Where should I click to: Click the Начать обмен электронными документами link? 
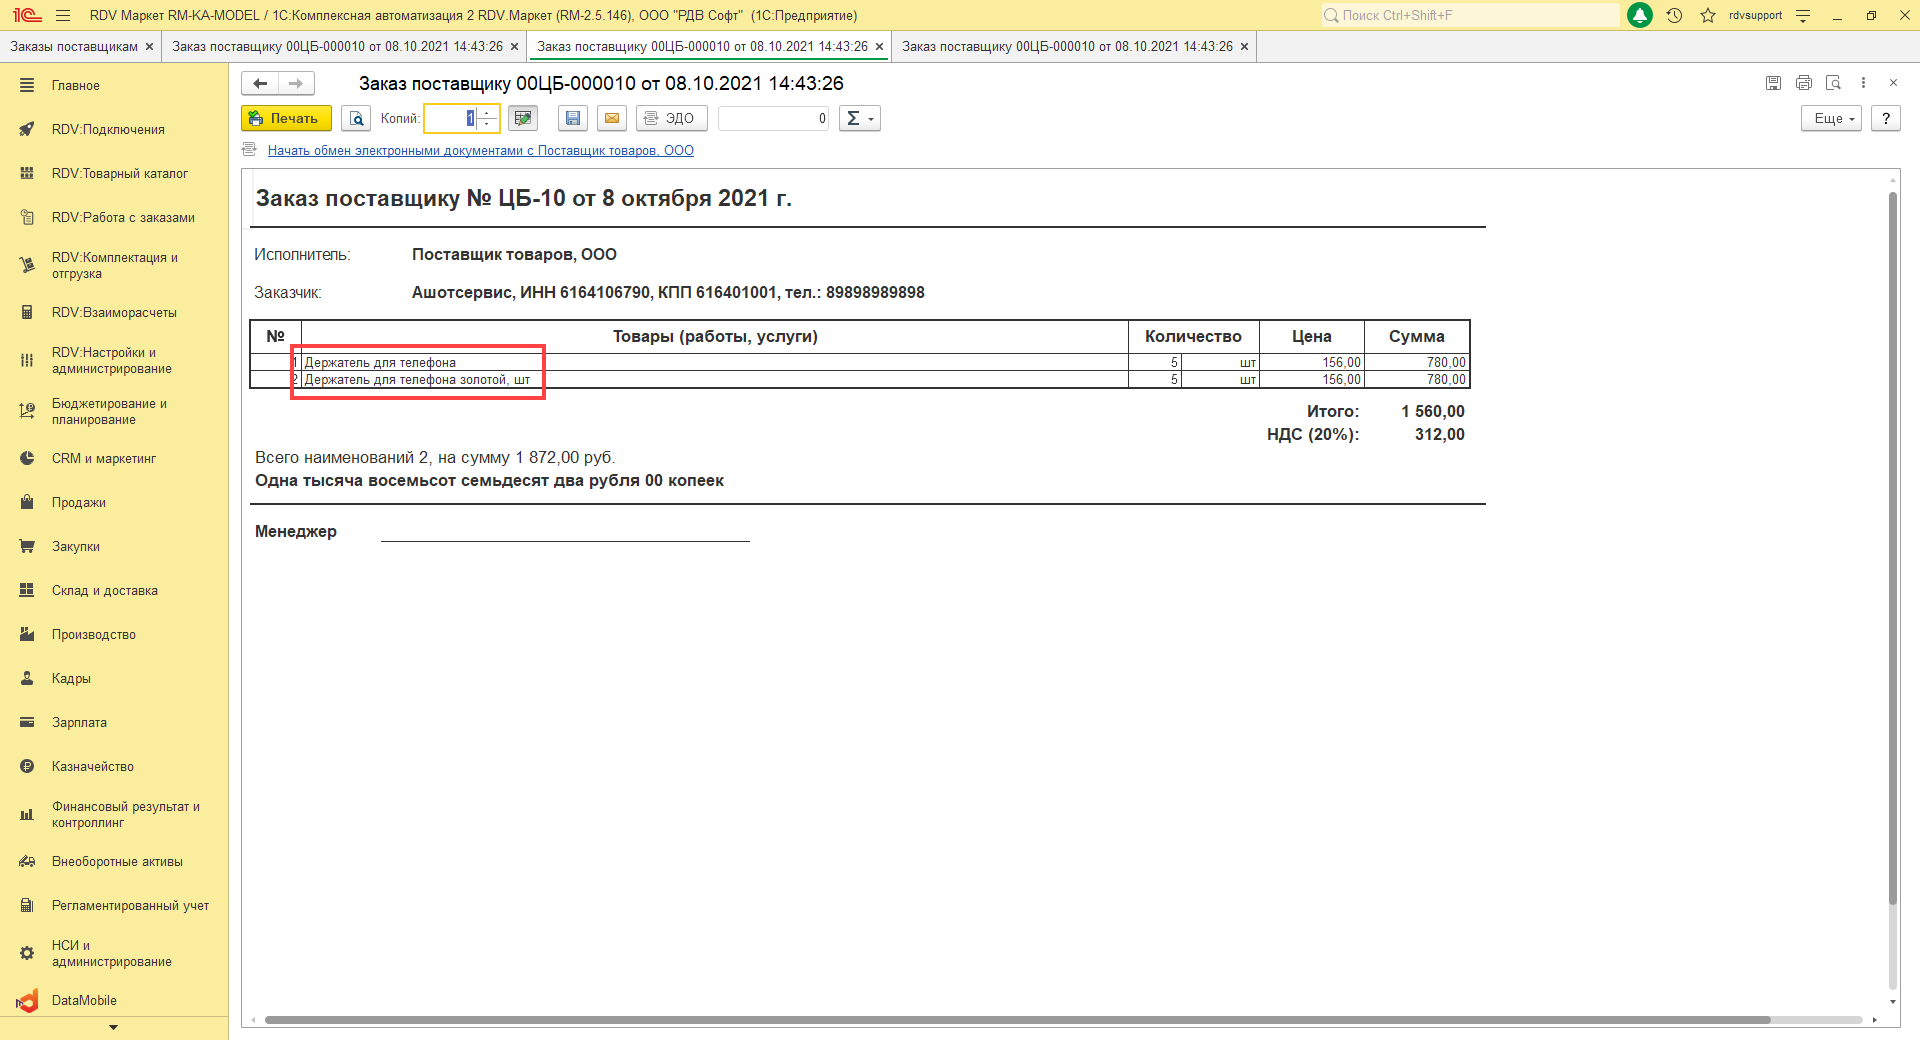[480, 151]
